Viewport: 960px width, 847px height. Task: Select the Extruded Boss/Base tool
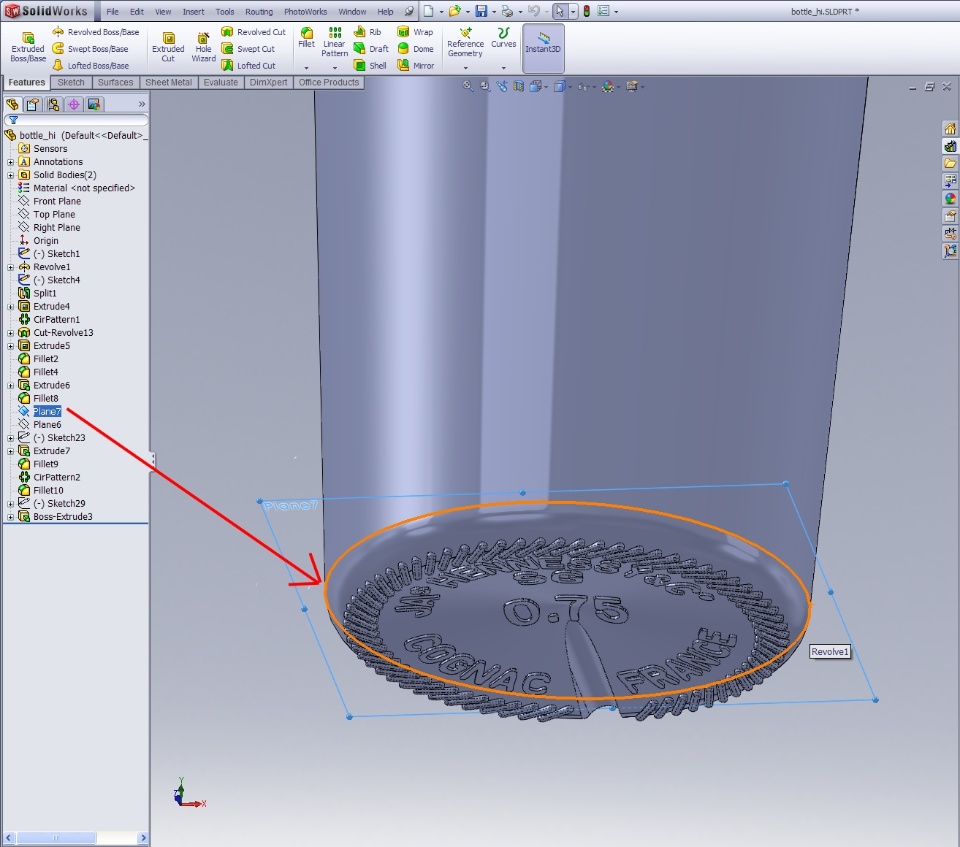(x=28, y=47)
